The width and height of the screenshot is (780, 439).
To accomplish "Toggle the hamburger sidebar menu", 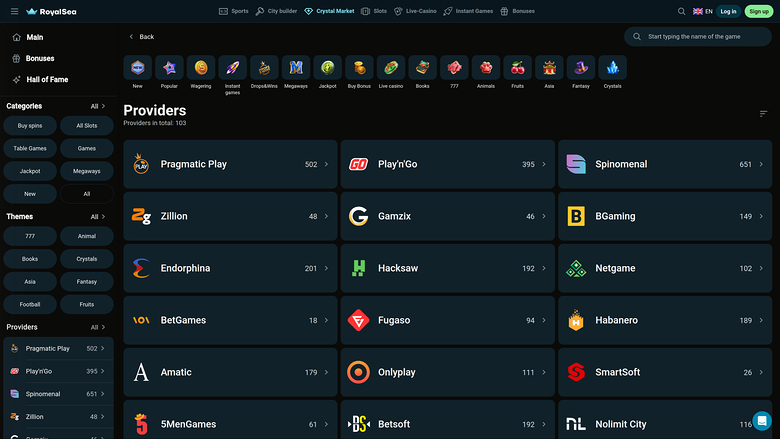I will [x=14, y=11].
